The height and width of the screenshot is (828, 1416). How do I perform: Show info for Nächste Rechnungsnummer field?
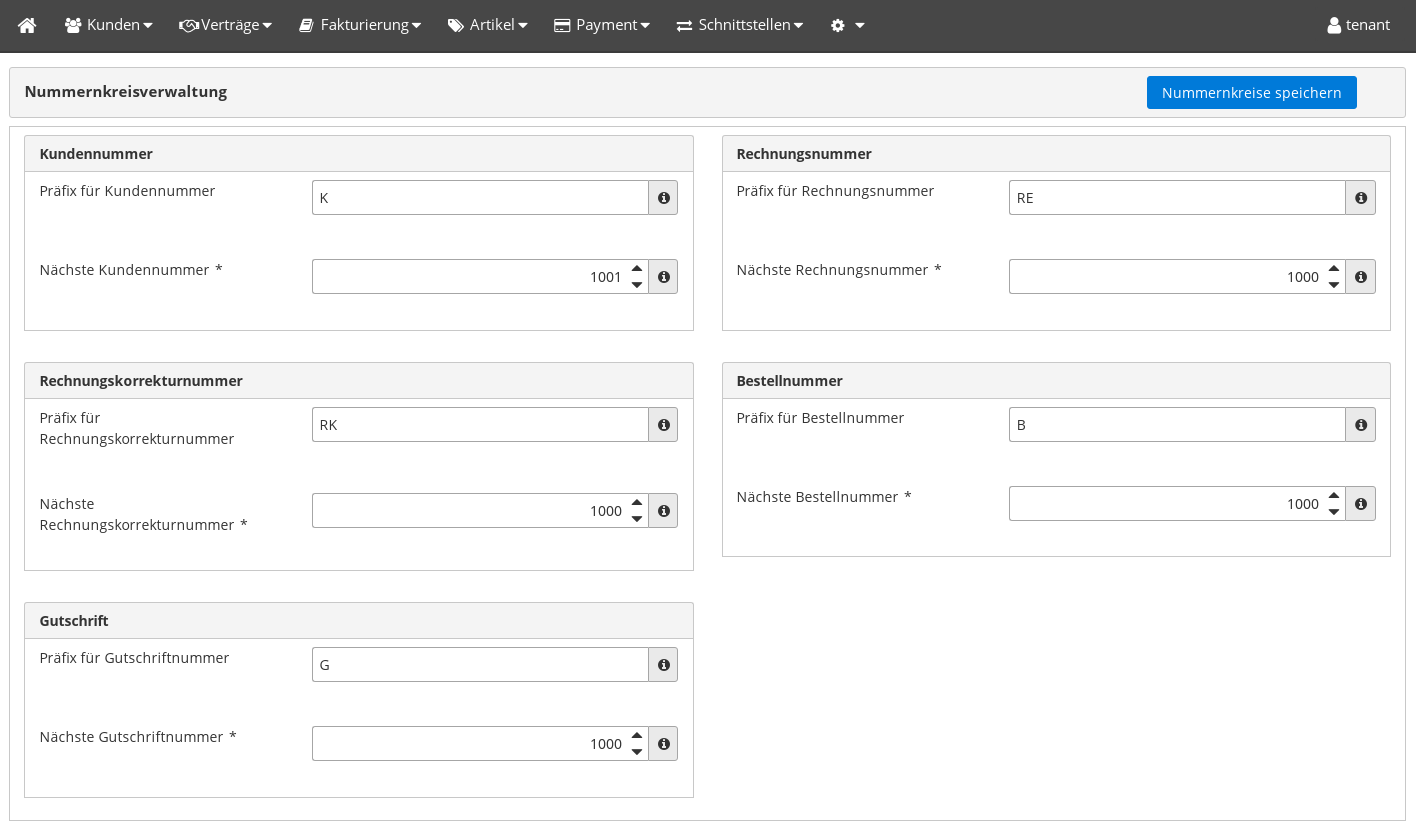click(x=1360, y=277)
